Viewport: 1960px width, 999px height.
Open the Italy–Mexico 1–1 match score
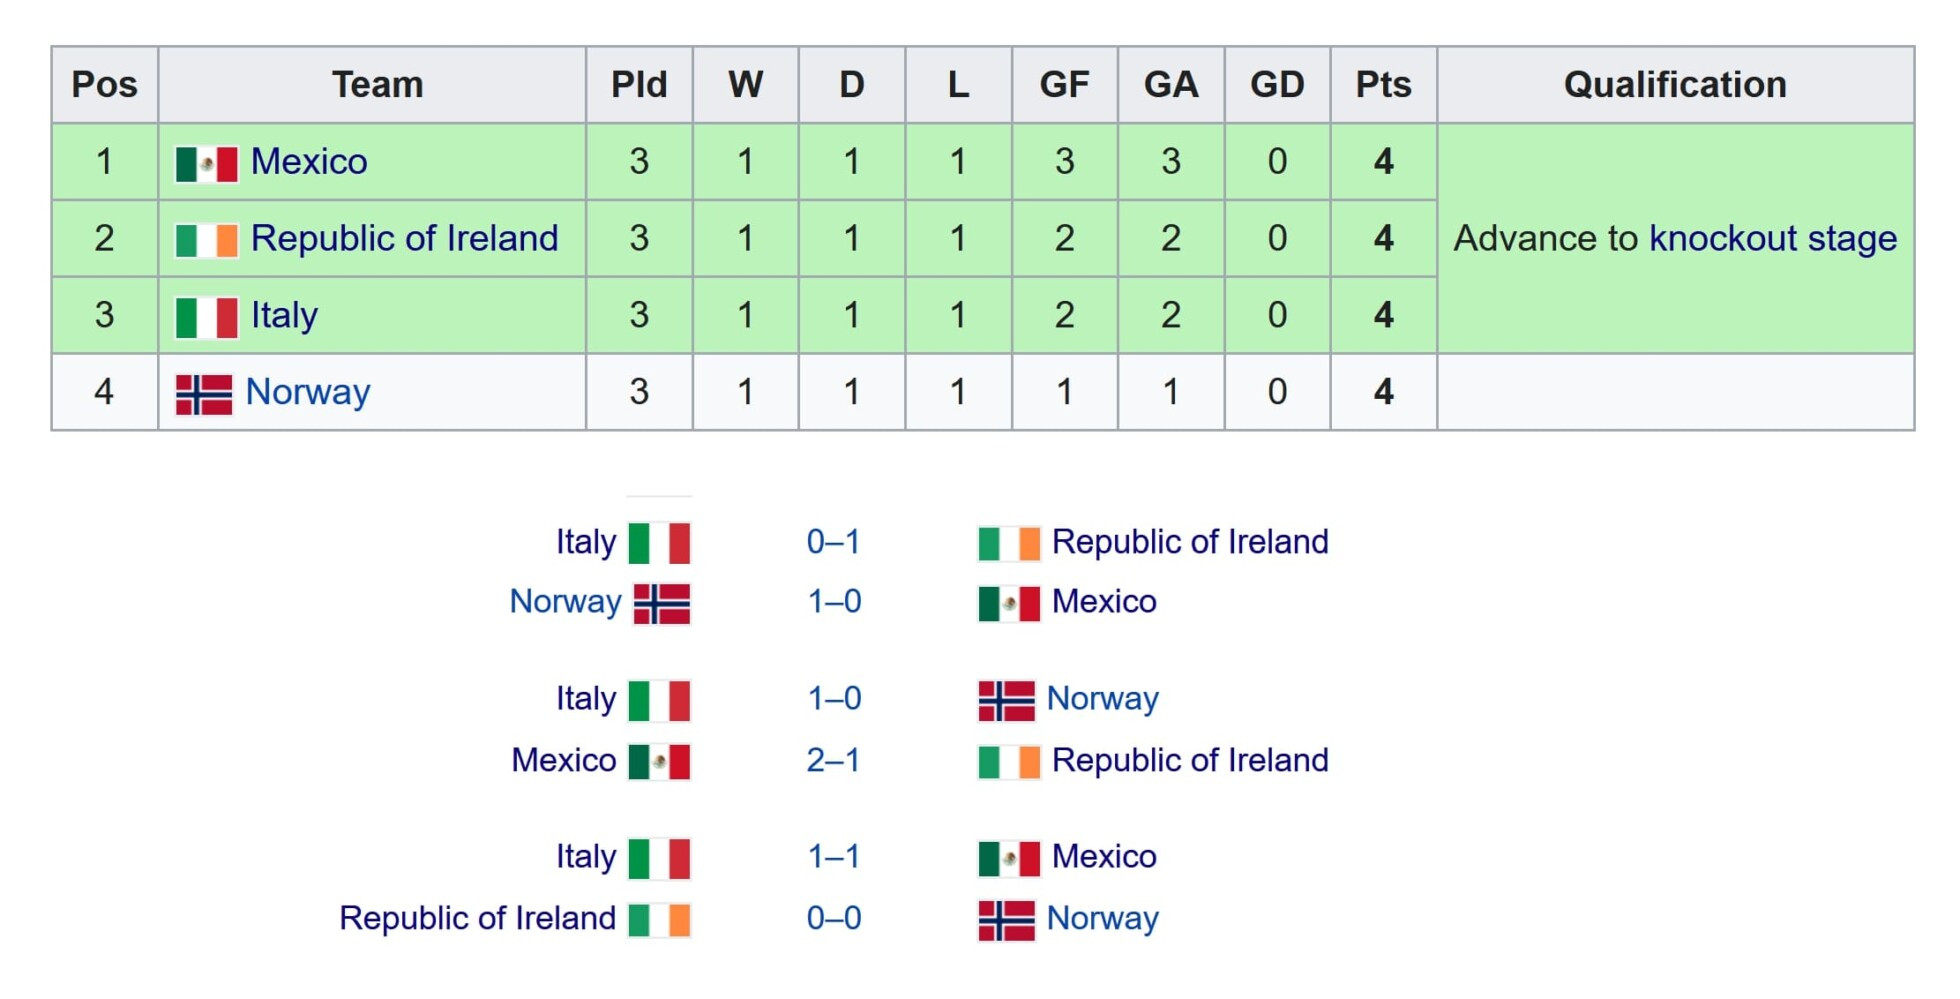click(x=833, y=857)
